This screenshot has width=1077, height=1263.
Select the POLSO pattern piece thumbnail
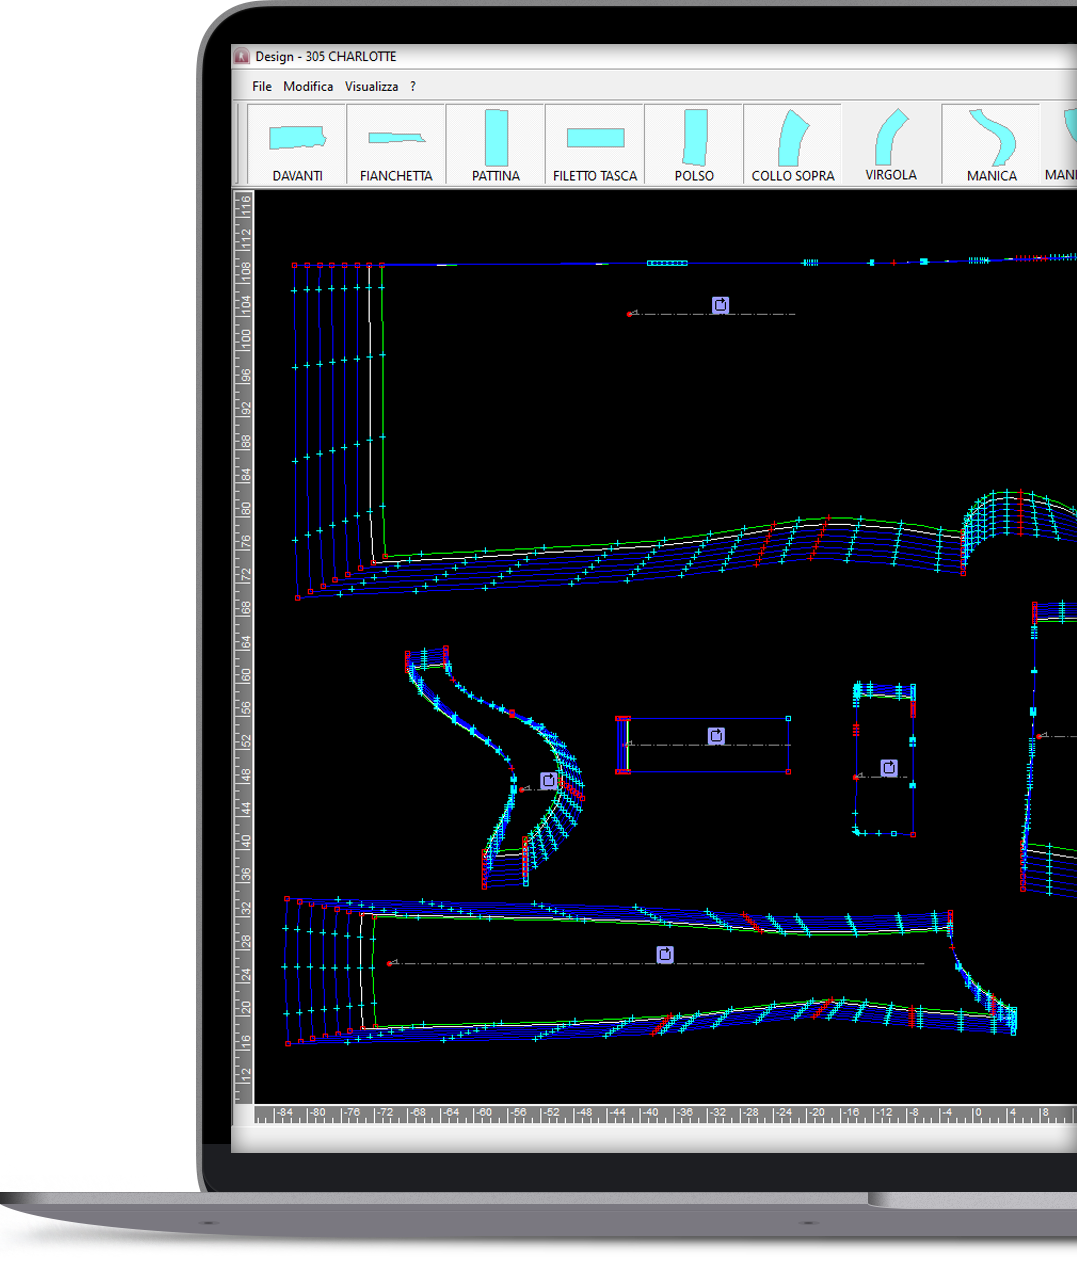coord(694,145)
